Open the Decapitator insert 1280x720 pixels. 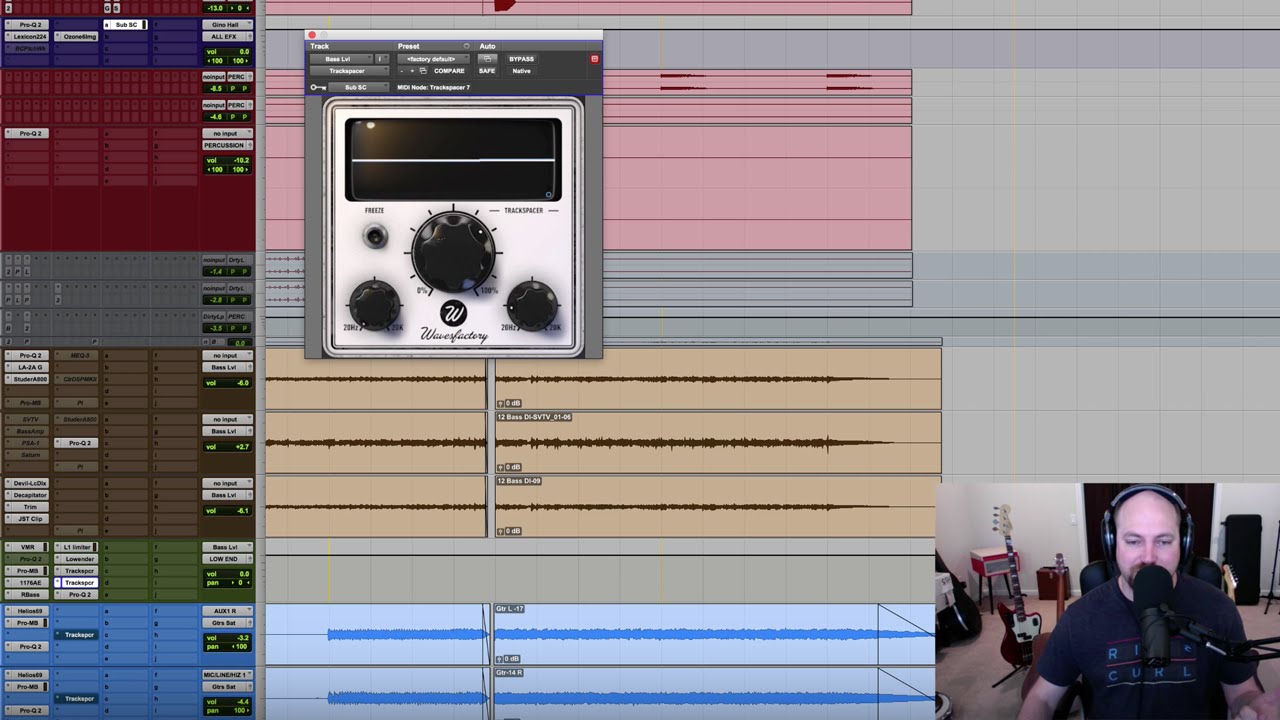pyautogui.click(x=30, y=495)
